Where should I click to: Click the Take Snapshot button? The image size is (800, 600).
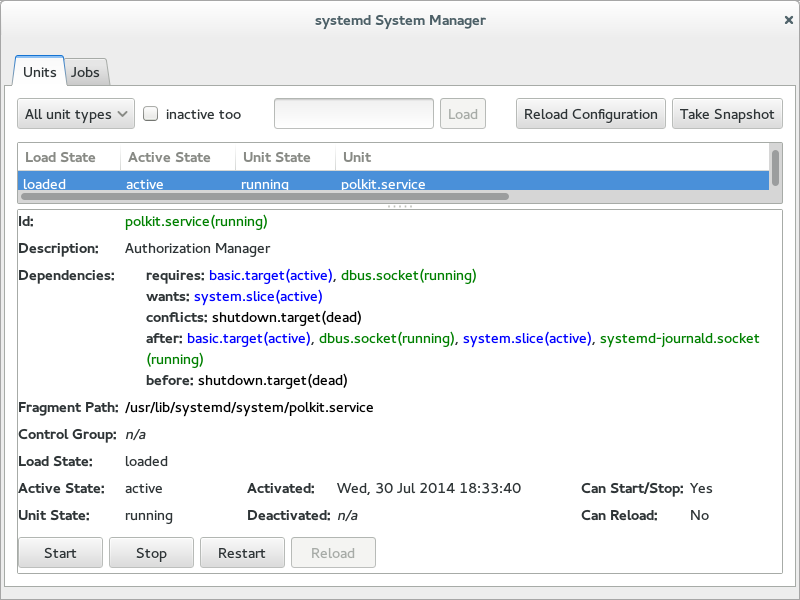tap(726, 114)
